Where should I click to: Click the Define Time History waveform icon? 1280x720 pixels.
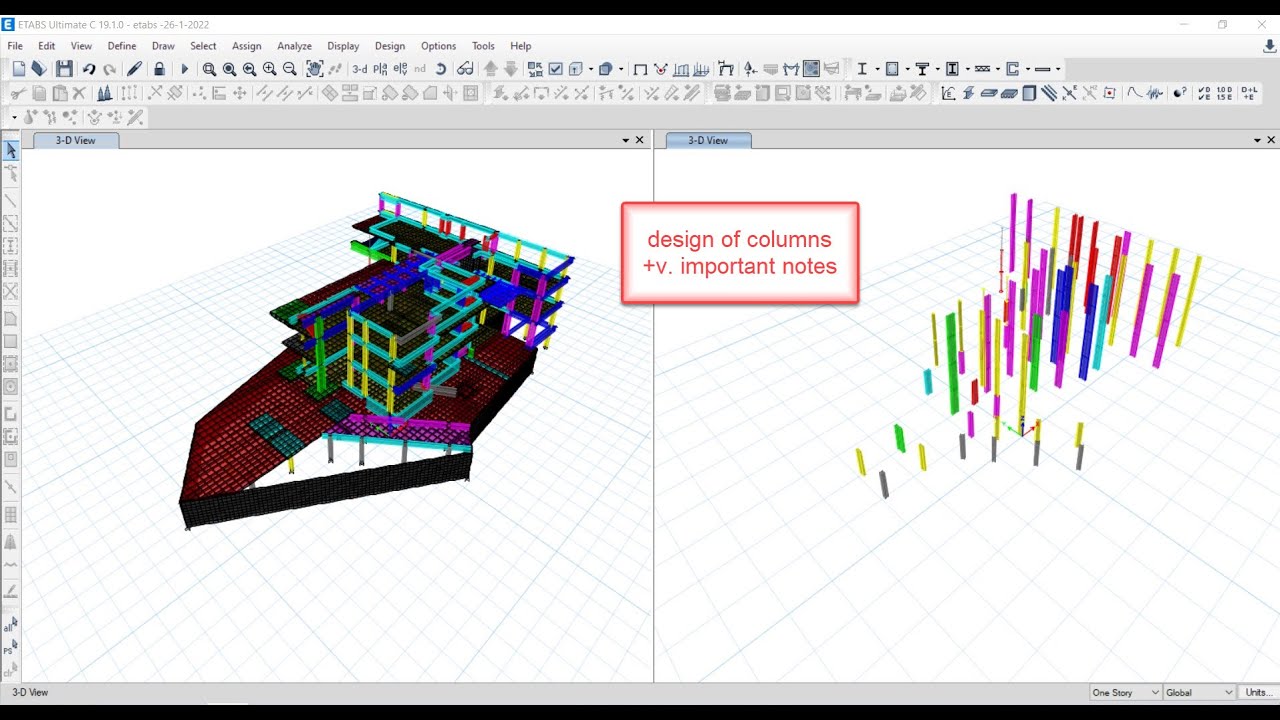pos(1156,93)
